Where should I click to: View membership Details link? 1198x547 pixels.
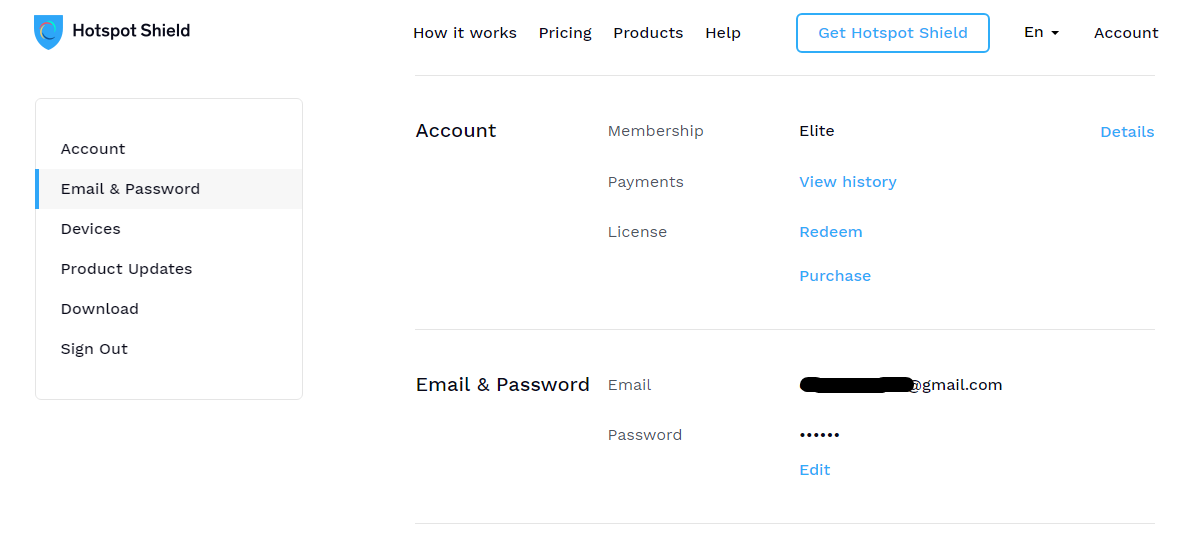1127,132
